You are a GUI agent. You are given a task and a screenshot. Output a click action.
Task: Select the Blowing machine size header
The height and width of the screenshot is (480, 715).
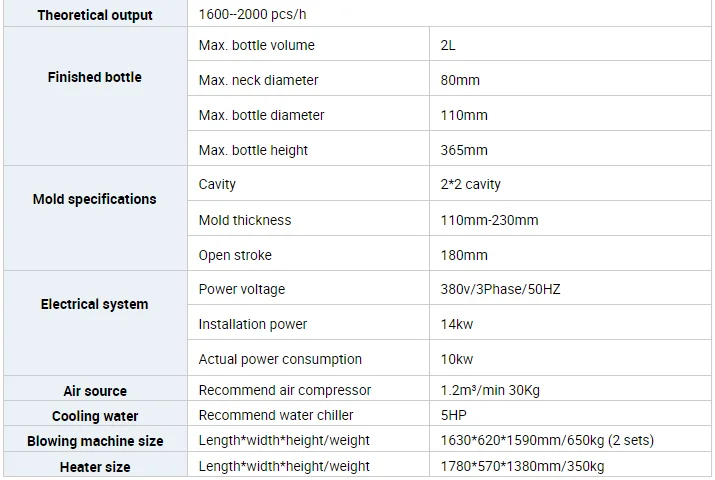pyautogui.click(x=95, y=441)
